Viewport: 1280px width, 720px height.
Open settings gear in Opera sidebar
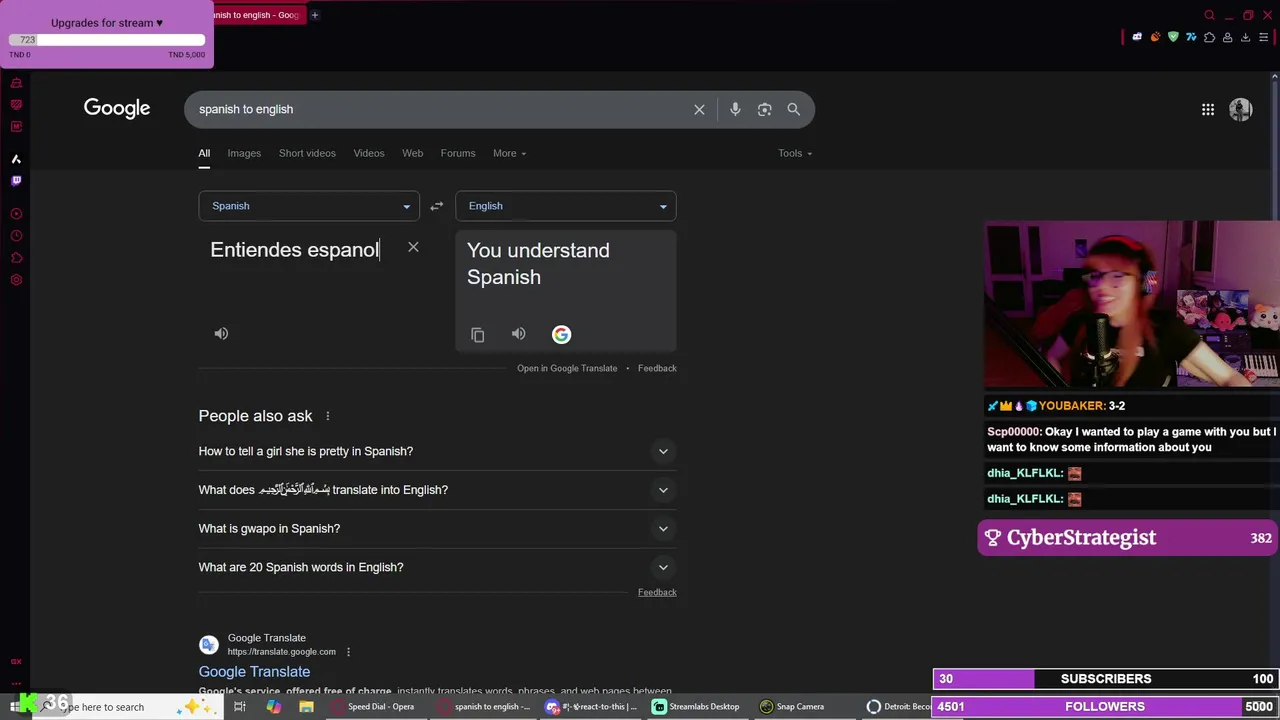(x=16, y=280)
